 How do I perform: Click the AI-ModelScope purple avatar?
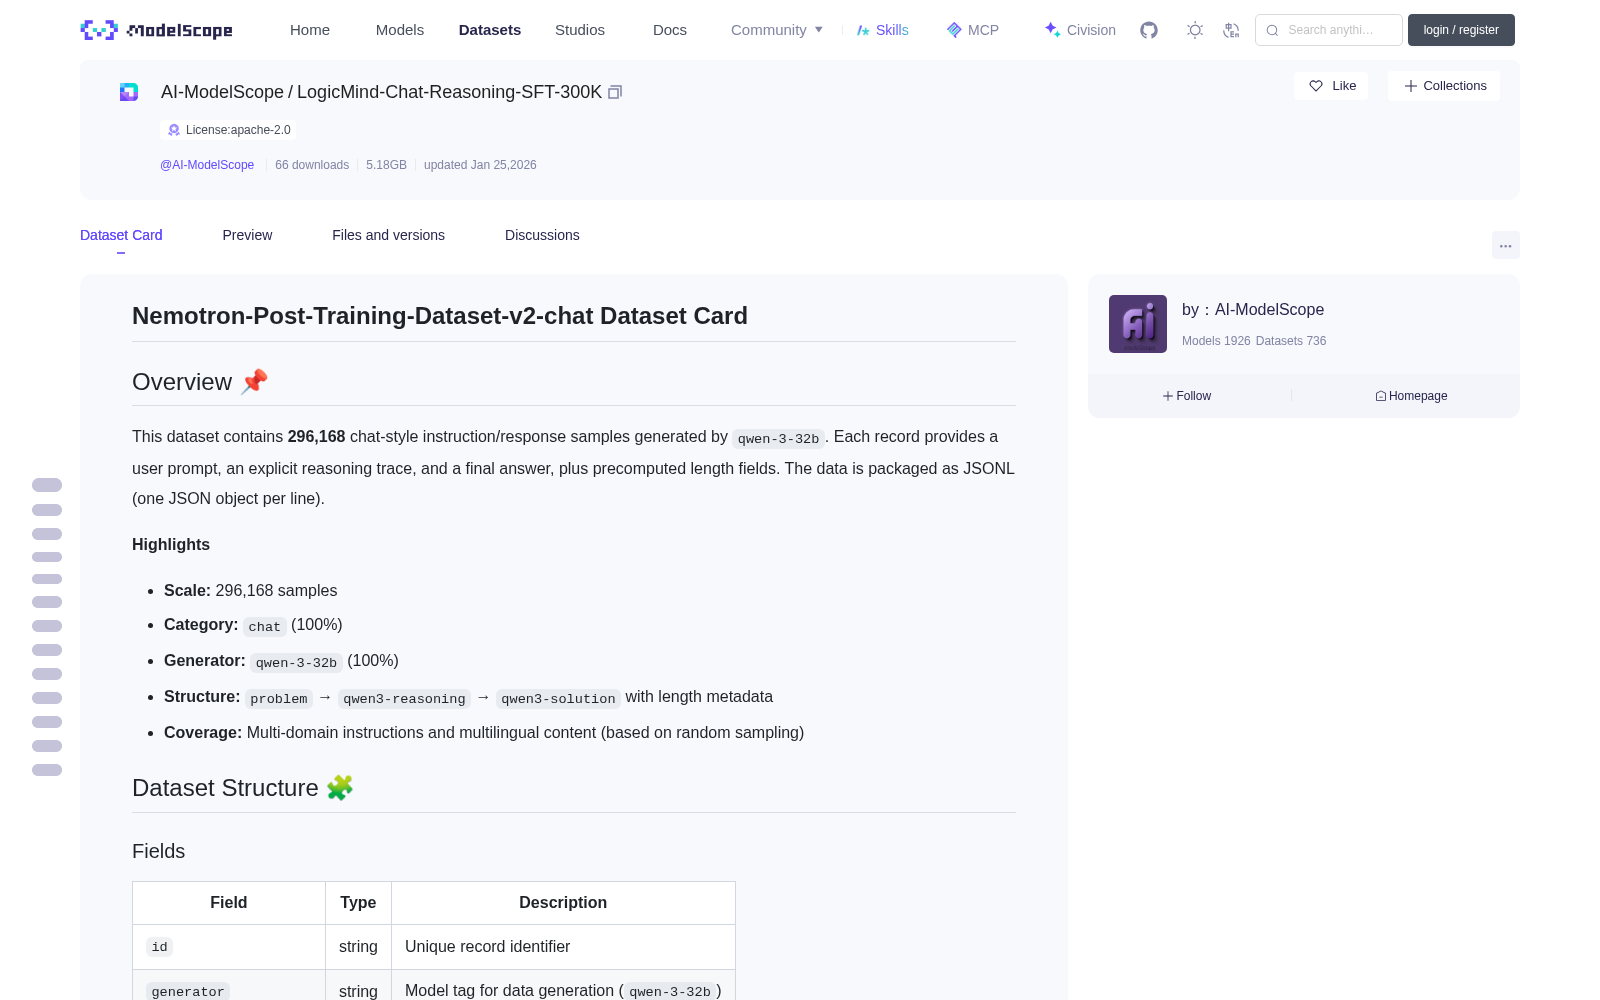[1138, 324]
